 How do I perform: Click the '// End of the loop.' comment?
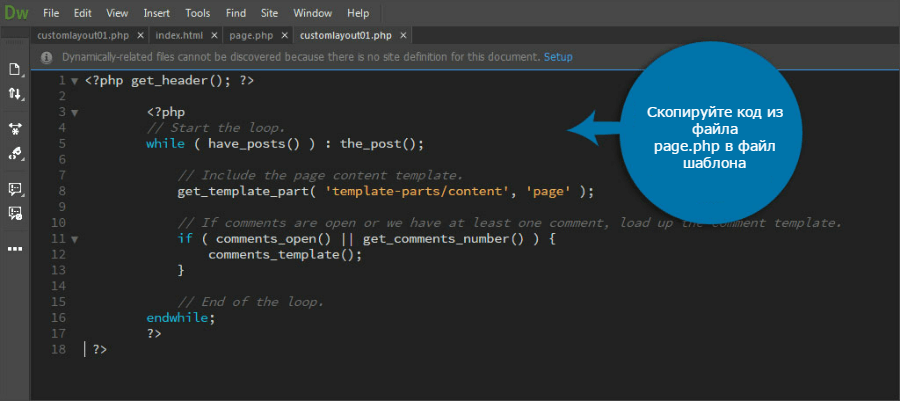[x=251, y=302]
